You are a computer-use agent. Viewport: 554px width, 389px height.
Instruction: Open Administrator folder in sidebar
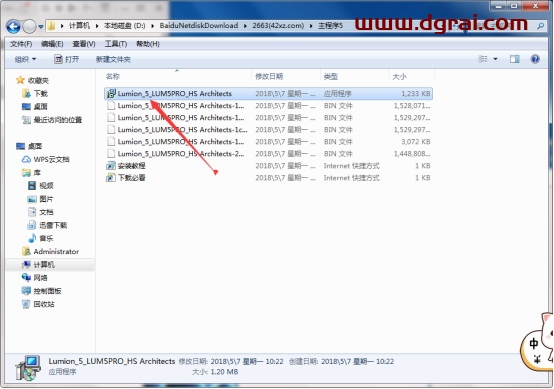51,252
